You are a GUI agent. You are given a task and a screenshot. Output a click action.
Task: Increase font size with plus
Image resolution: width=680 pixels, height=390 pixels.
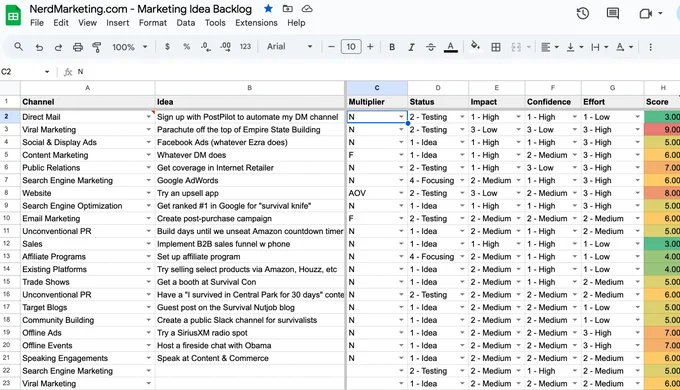point(370,46)
